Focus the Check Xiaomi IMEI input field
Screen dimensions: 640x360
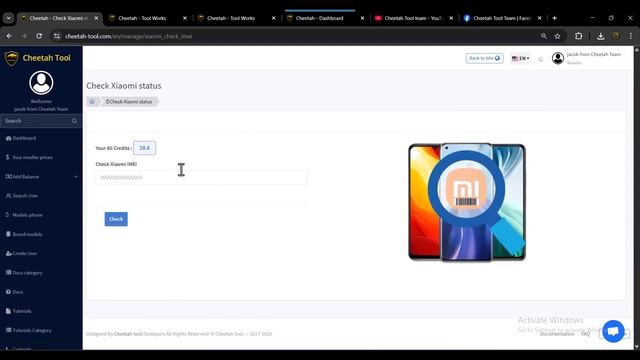[x=201, y=178]
